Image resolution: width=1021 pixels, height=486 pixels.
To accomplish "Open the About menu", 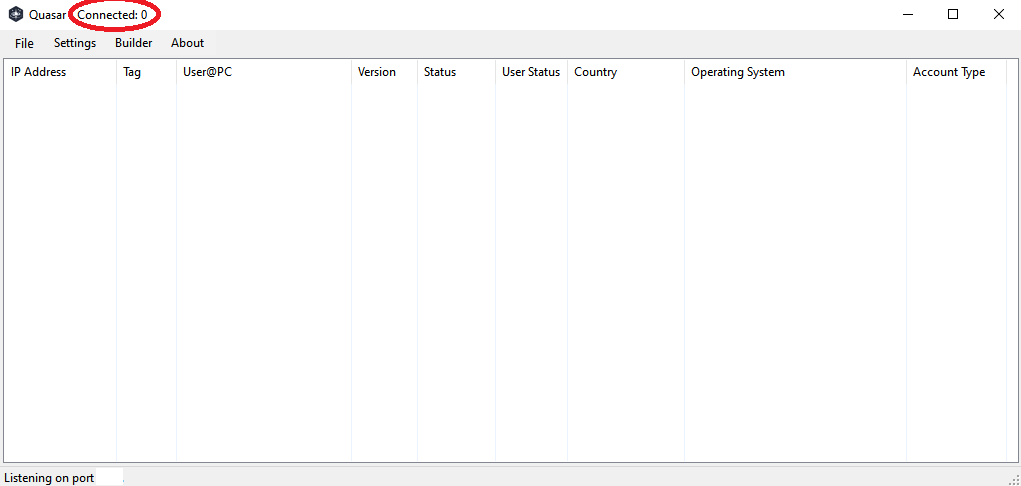I will click(x=188, y=43).
